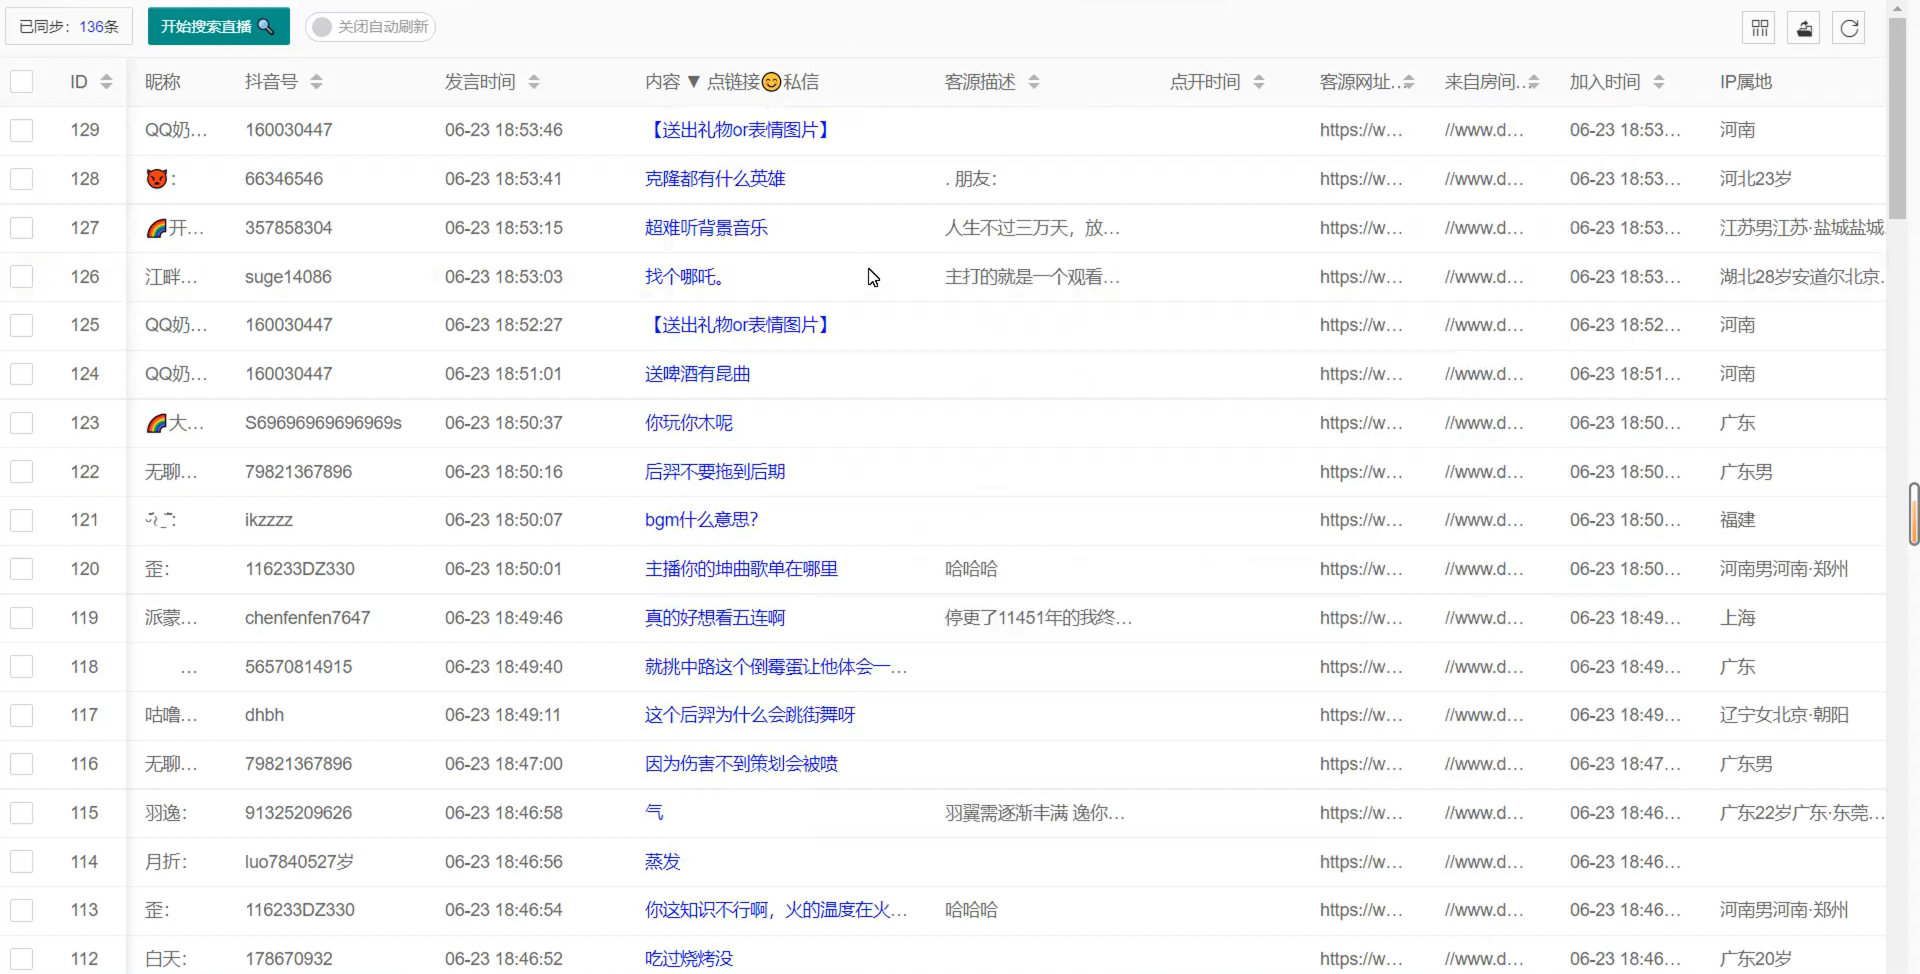Click 抖音号 ikzzzz
Image resolution: width=1920 pixels, height=974 pixels.
(269, 520)
